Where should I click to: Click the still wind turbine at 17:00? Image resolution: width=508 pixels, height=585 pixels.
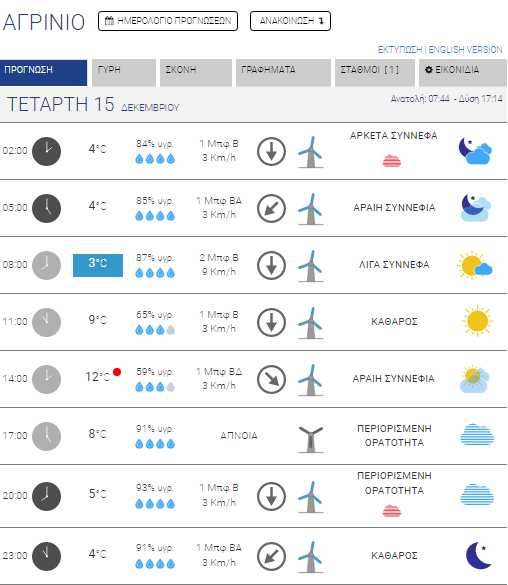pyautogui.click(x=311, y=439)
